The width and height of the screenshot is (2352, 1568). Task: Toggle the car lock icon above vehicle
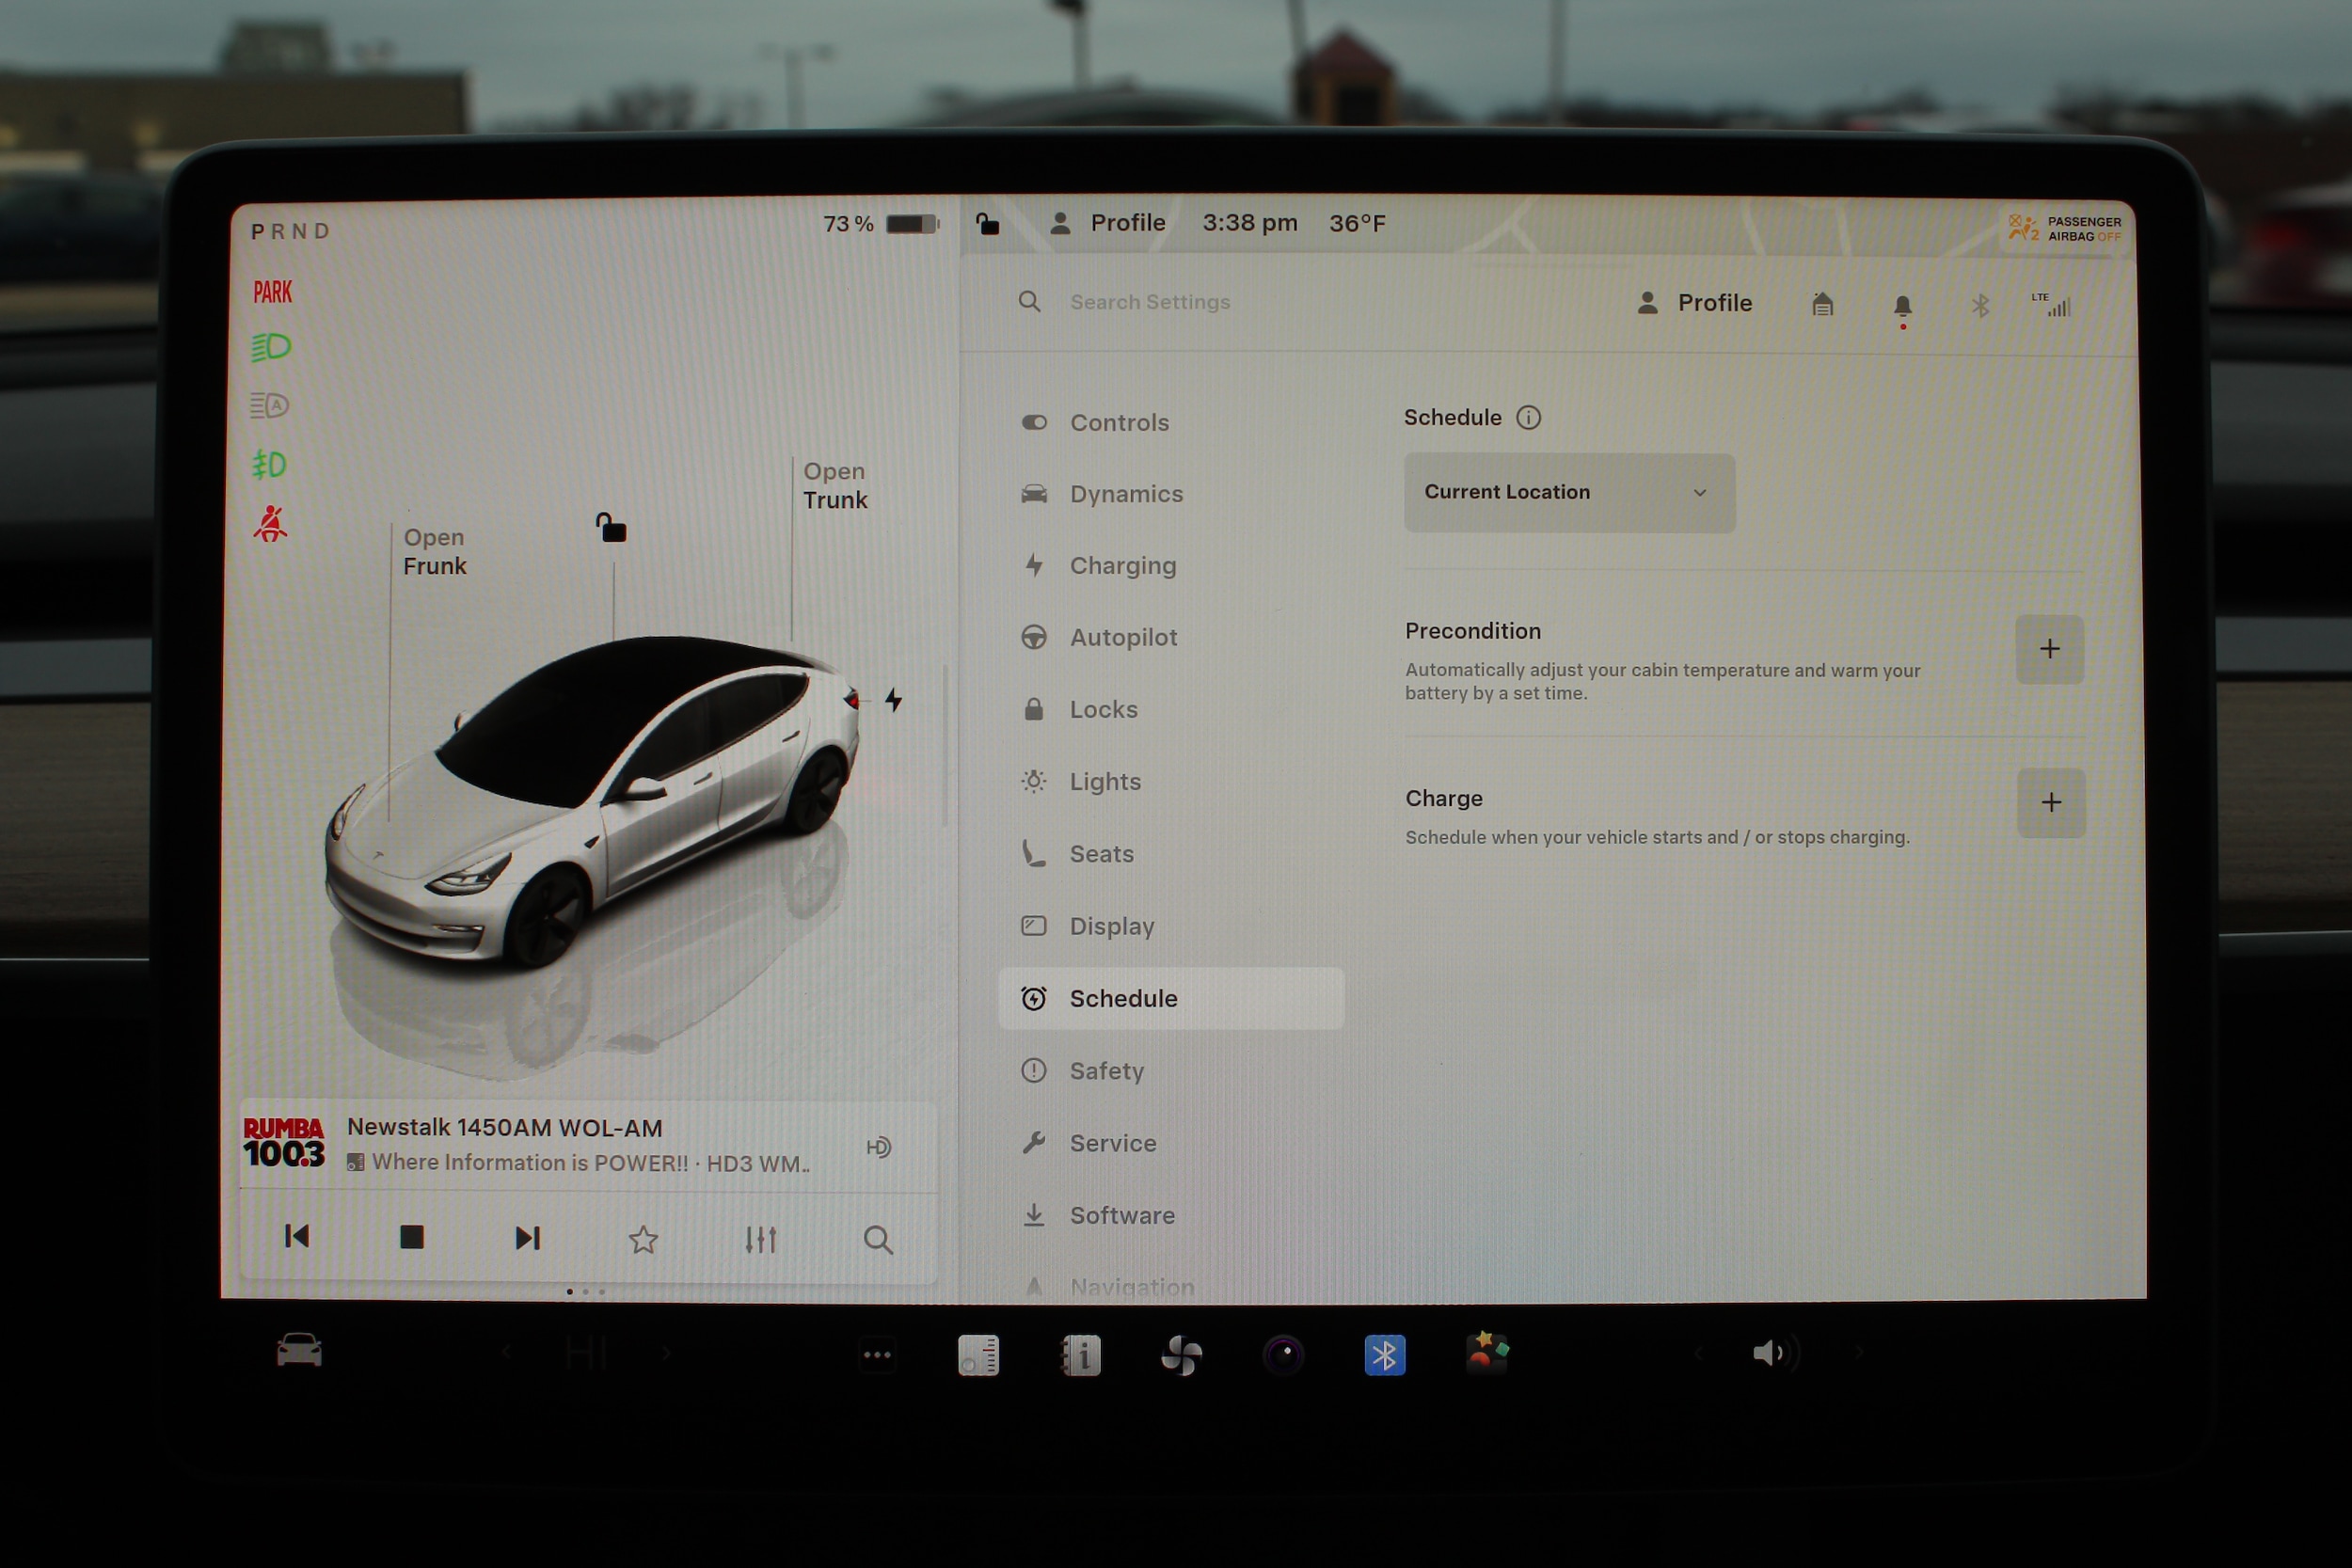point(611,527)
